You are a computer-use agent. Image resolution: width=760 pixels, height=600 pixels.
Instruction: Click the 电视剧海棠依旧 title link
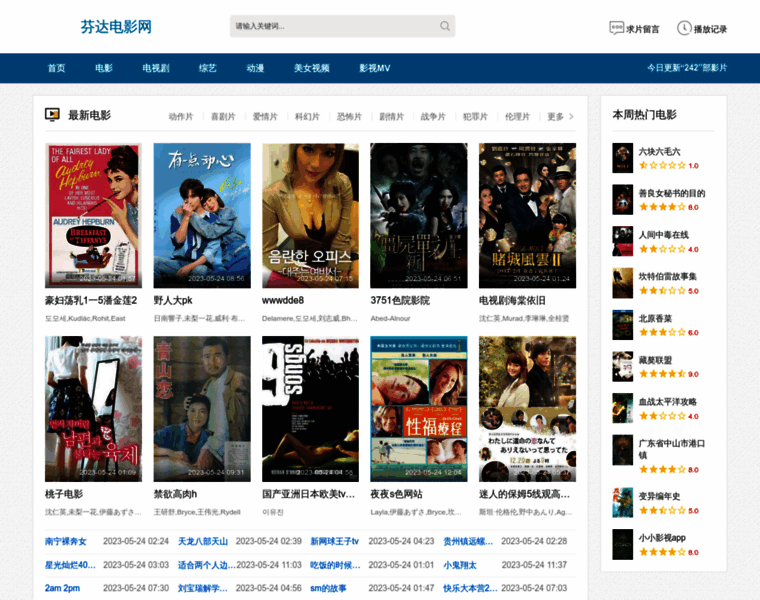512,300
